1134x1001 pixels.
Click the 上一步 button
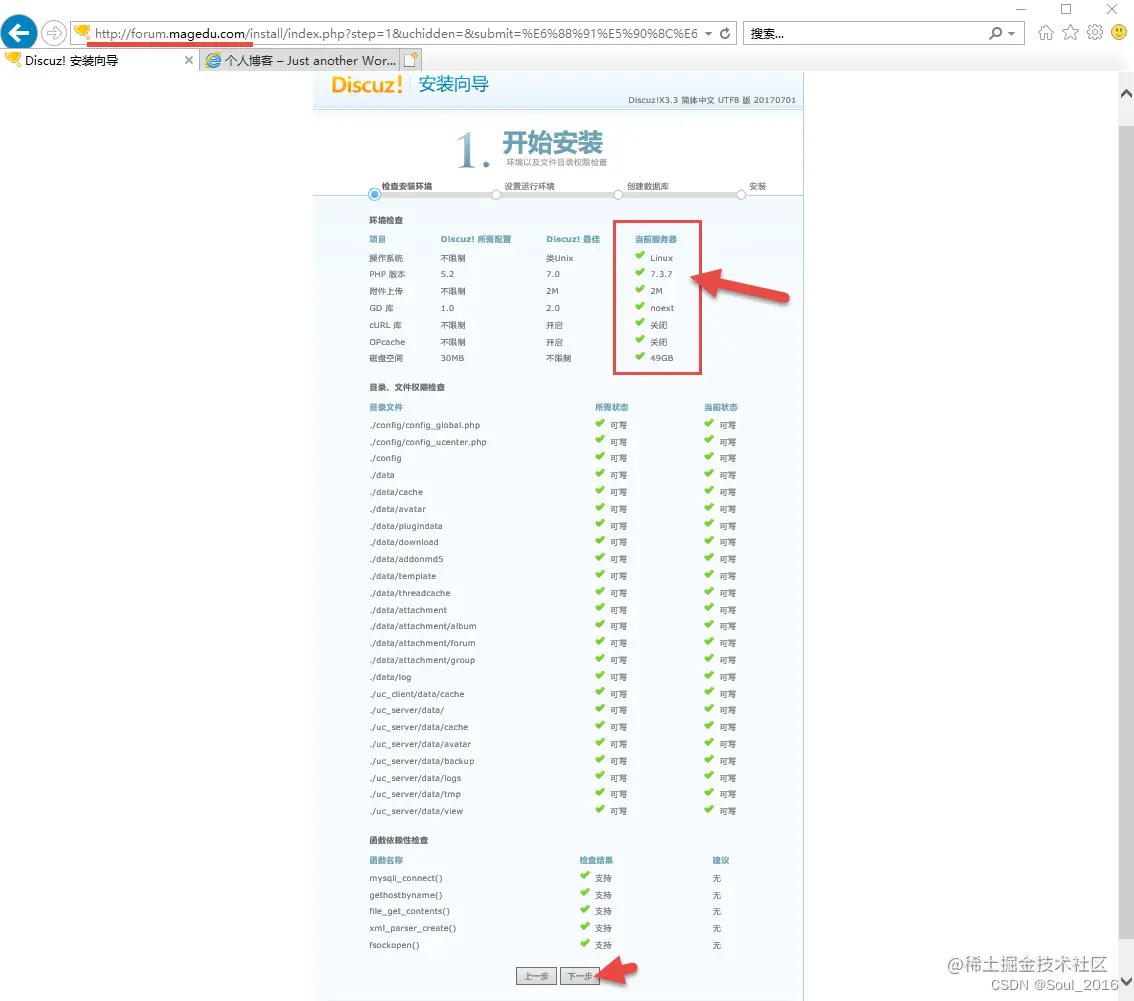tap(536, 976)
